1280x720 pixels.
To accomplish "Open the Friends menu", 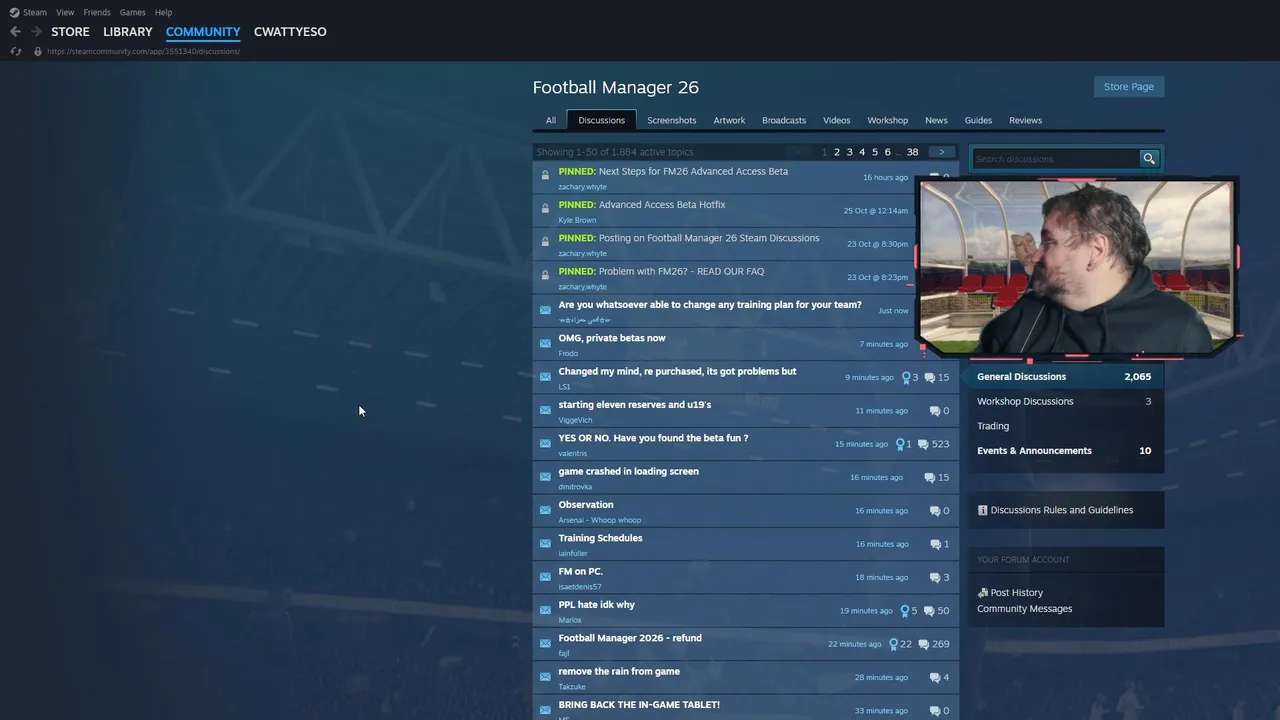I will coord(97,12).
